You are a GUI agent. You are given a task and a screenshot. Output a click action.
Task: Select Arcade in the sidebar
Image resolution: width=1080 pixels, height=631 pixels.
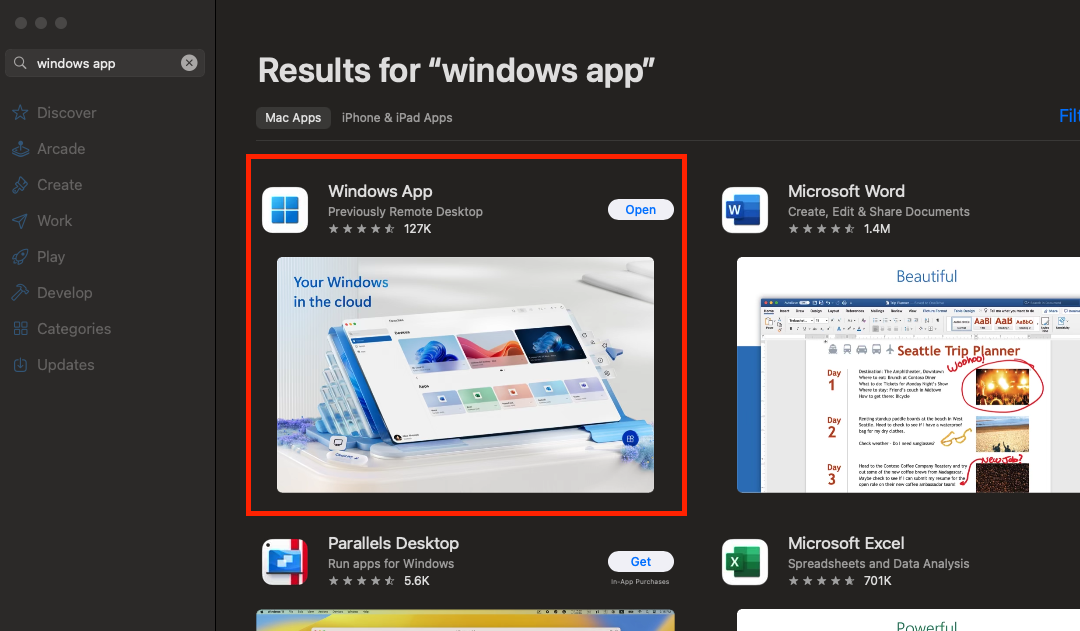[61, 149]
